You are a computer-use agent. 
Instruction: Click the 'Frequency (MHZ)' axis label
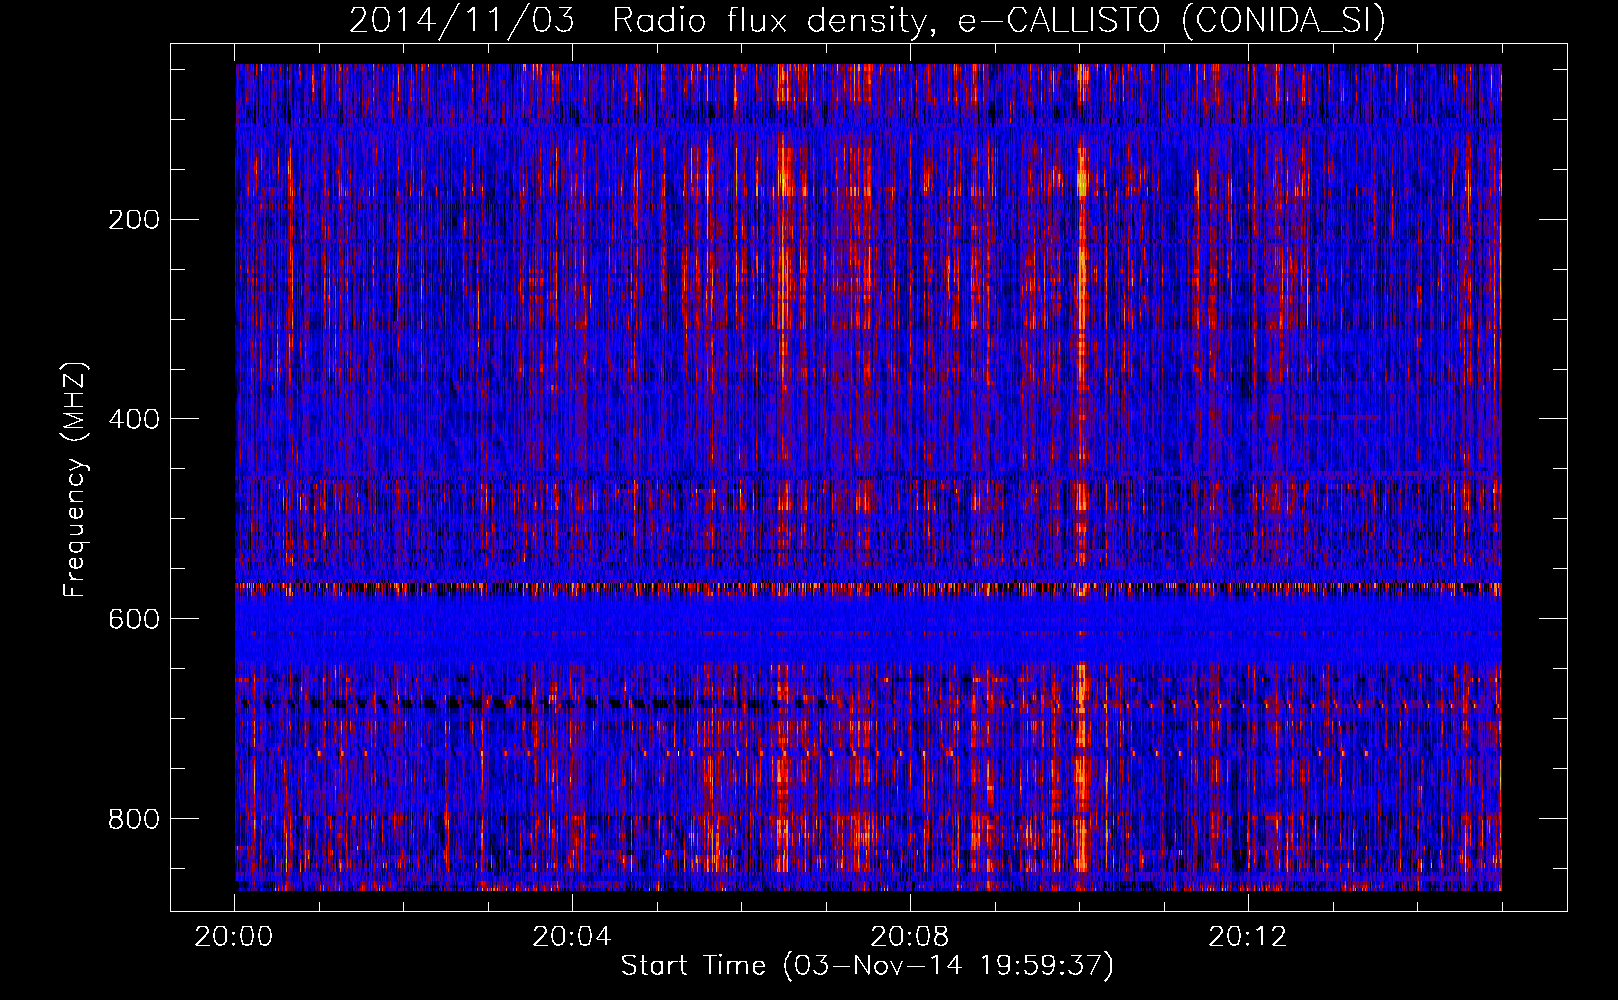click(x=75, y=480)
